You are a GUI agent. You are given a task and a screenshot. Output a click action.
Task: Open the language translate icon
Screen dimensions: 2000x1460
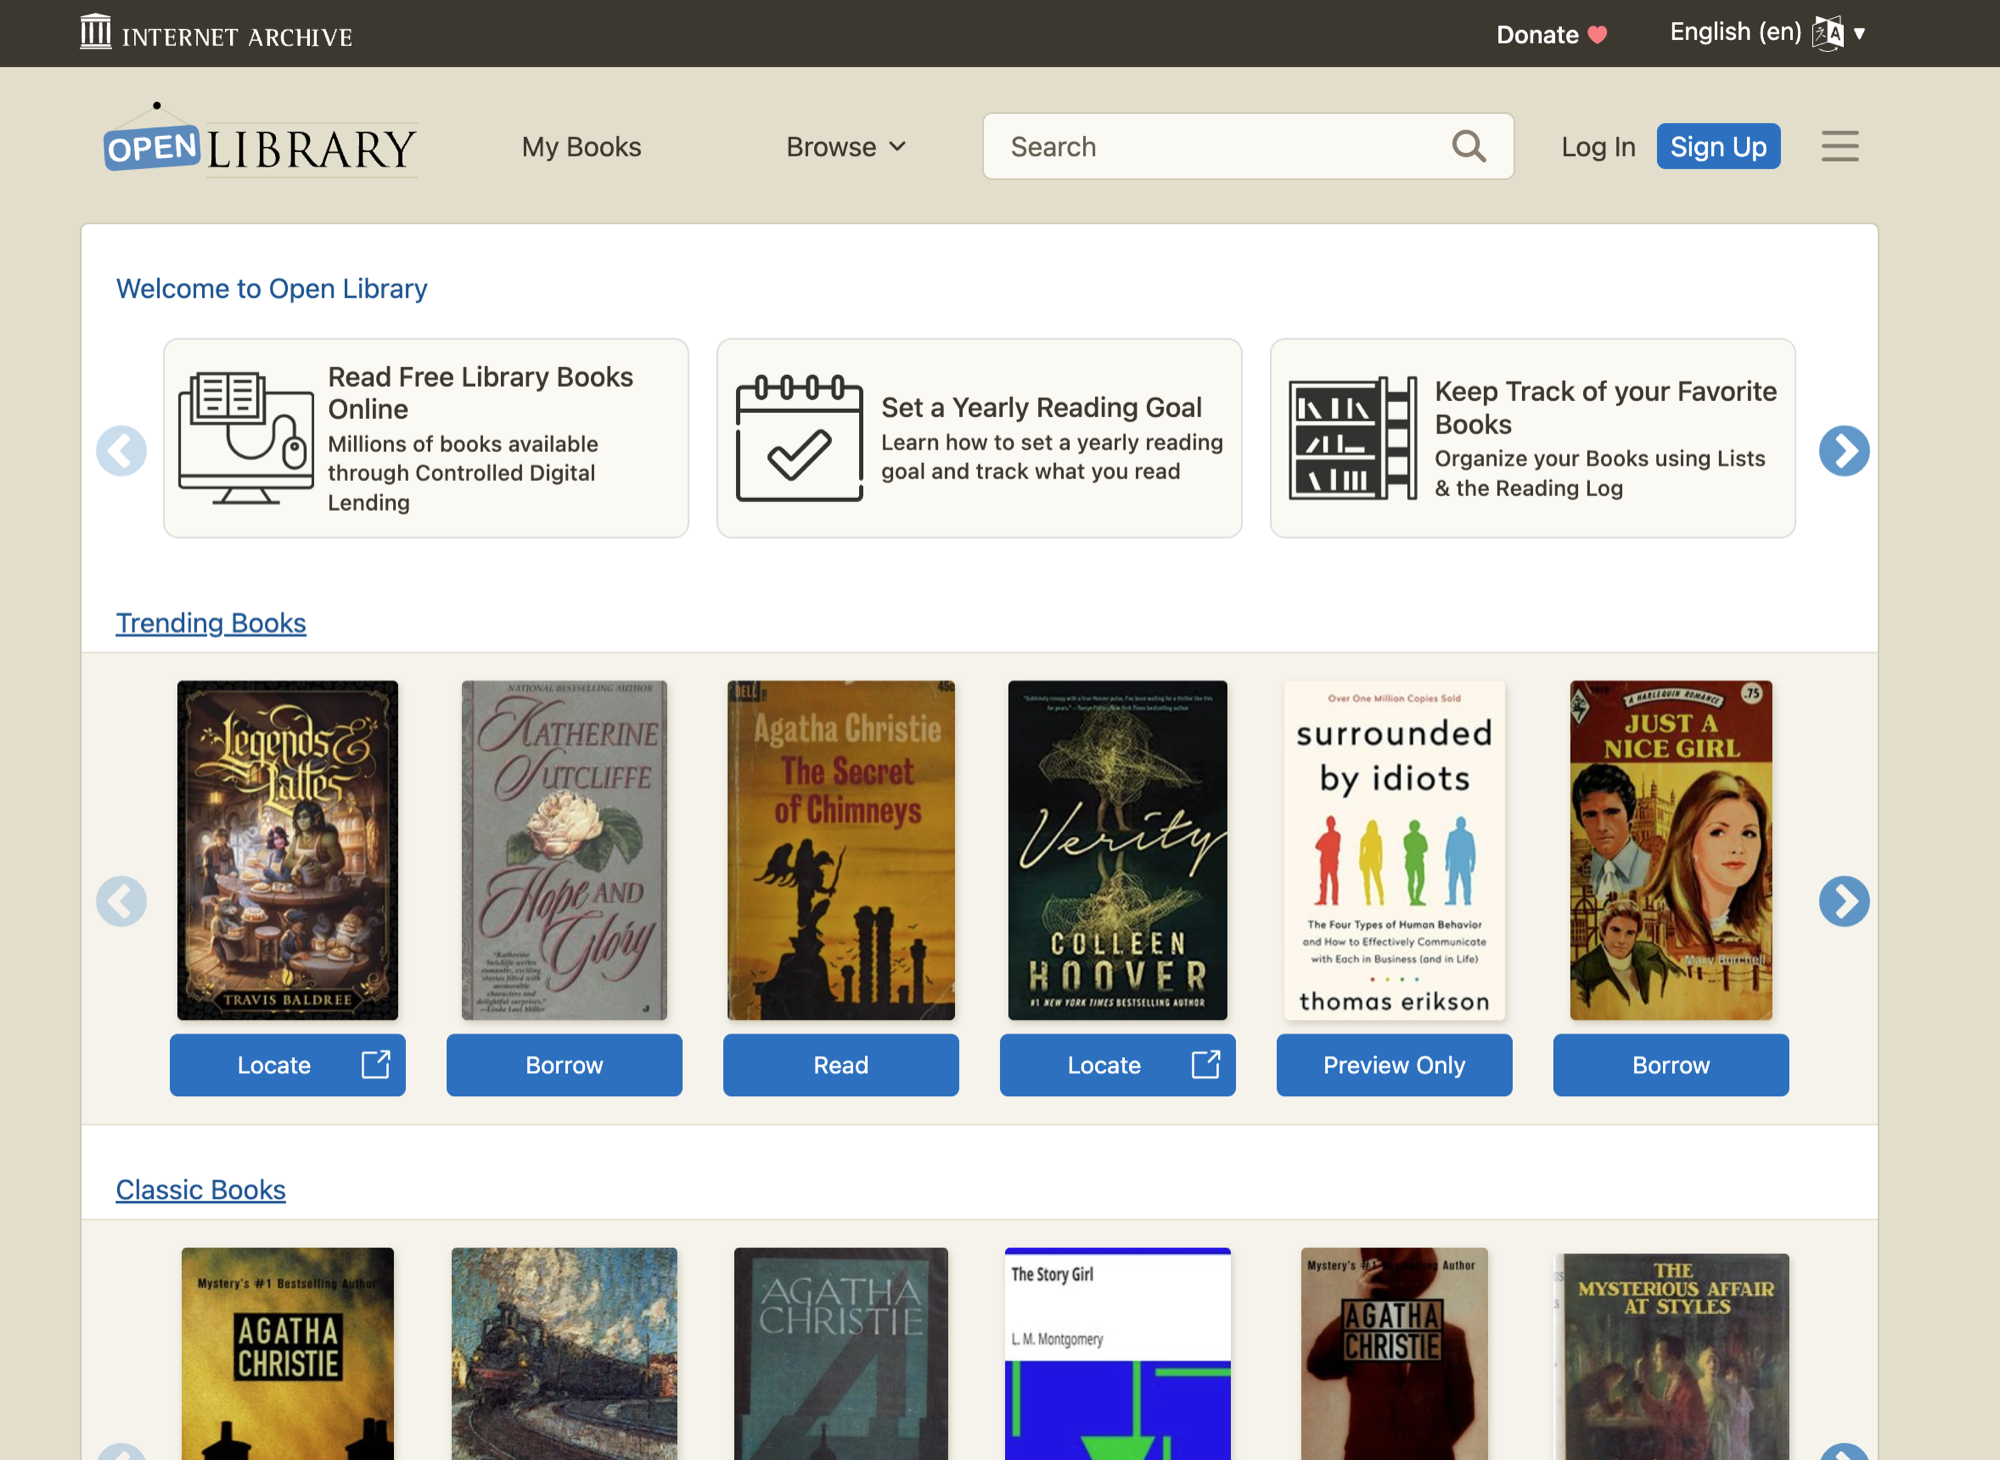pos(1828,33)
